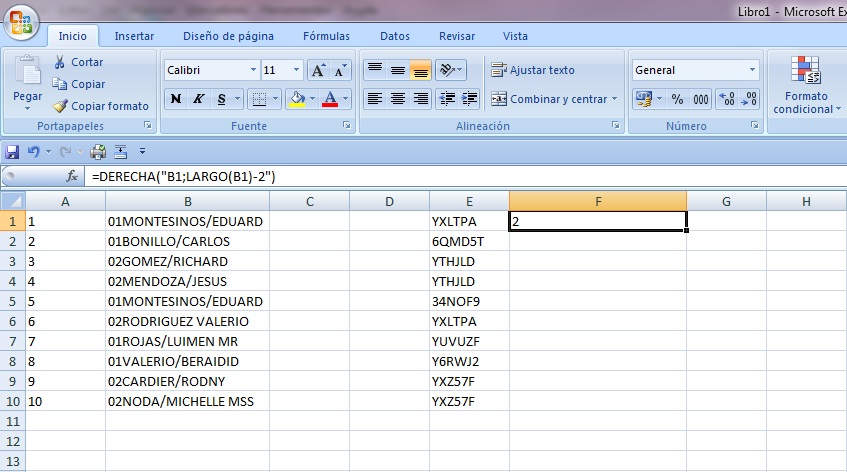Decrease indent icon
Viewport: 847px width, 473px height.
point(447,99)
